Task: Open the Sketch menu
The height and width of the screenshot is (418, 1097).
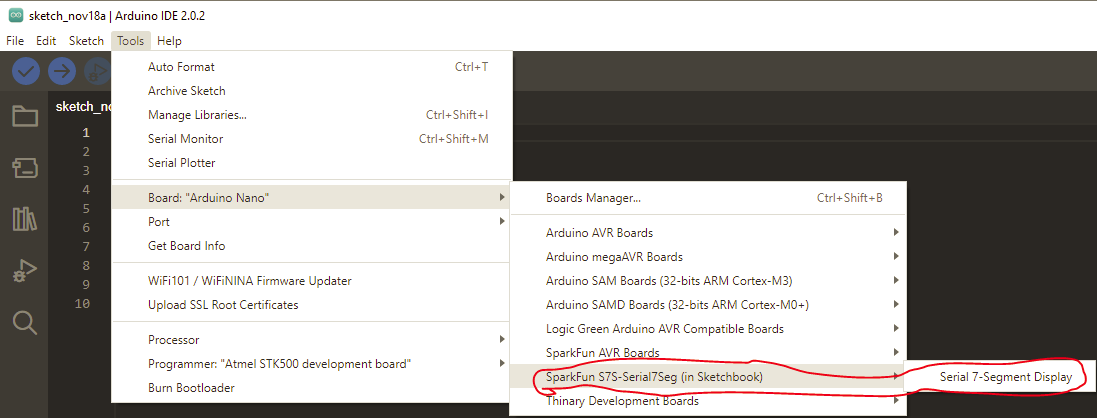Action: pos(86,41)
